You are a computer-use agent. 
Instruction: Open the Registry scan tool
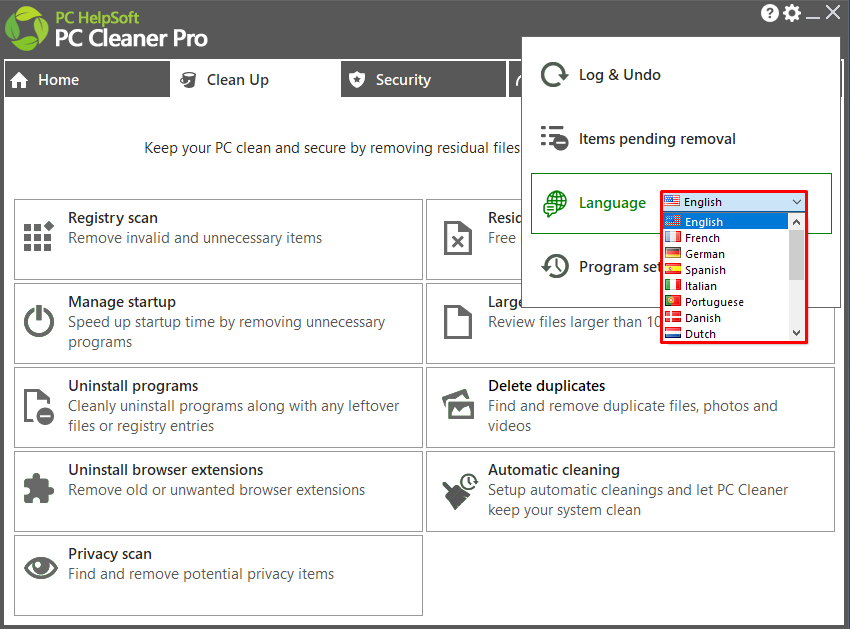point(218,240)
